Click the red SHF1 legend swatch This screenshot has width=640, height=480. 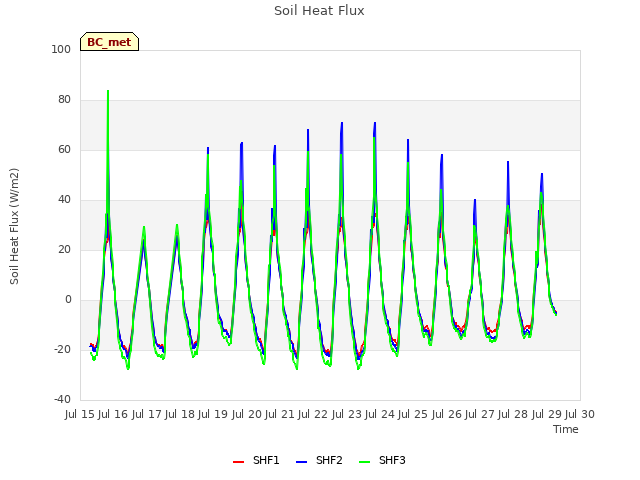tap(238, 462)
